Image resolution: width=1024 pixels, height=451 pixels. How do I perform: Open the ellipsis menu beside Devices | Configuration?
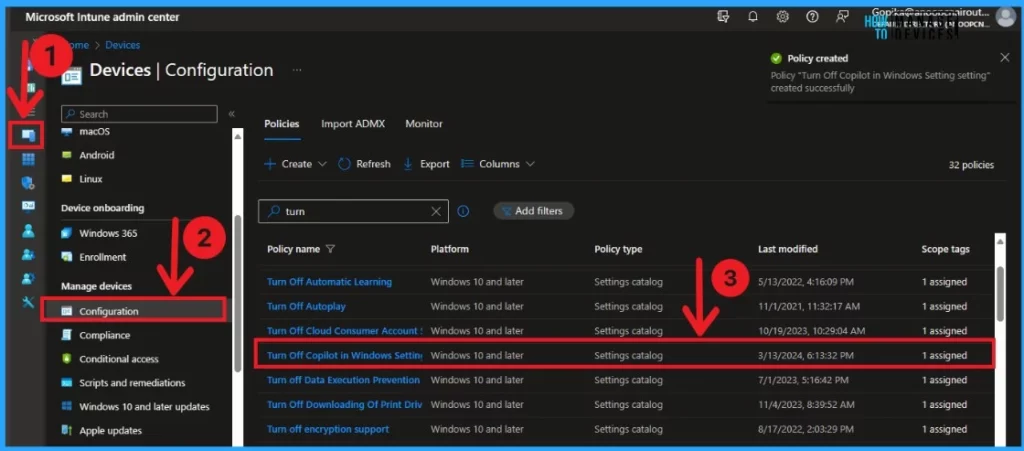point(297,70)
